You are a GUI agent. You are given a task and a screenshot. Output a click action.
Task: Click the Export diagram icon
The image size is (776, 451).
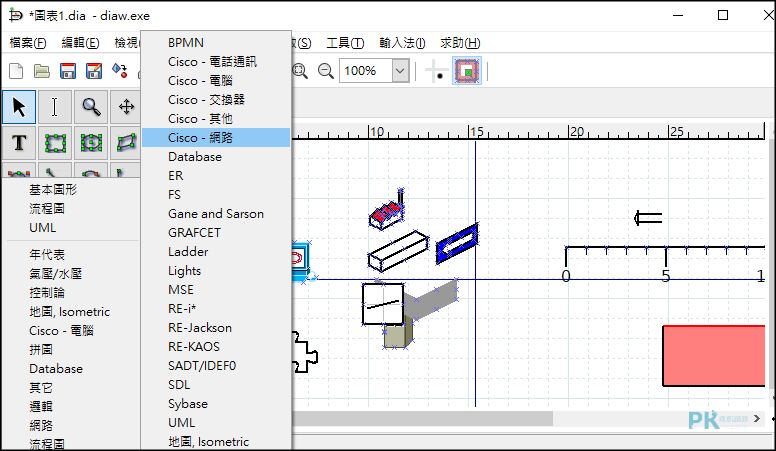pyautogui.click(x=119, y=71)
